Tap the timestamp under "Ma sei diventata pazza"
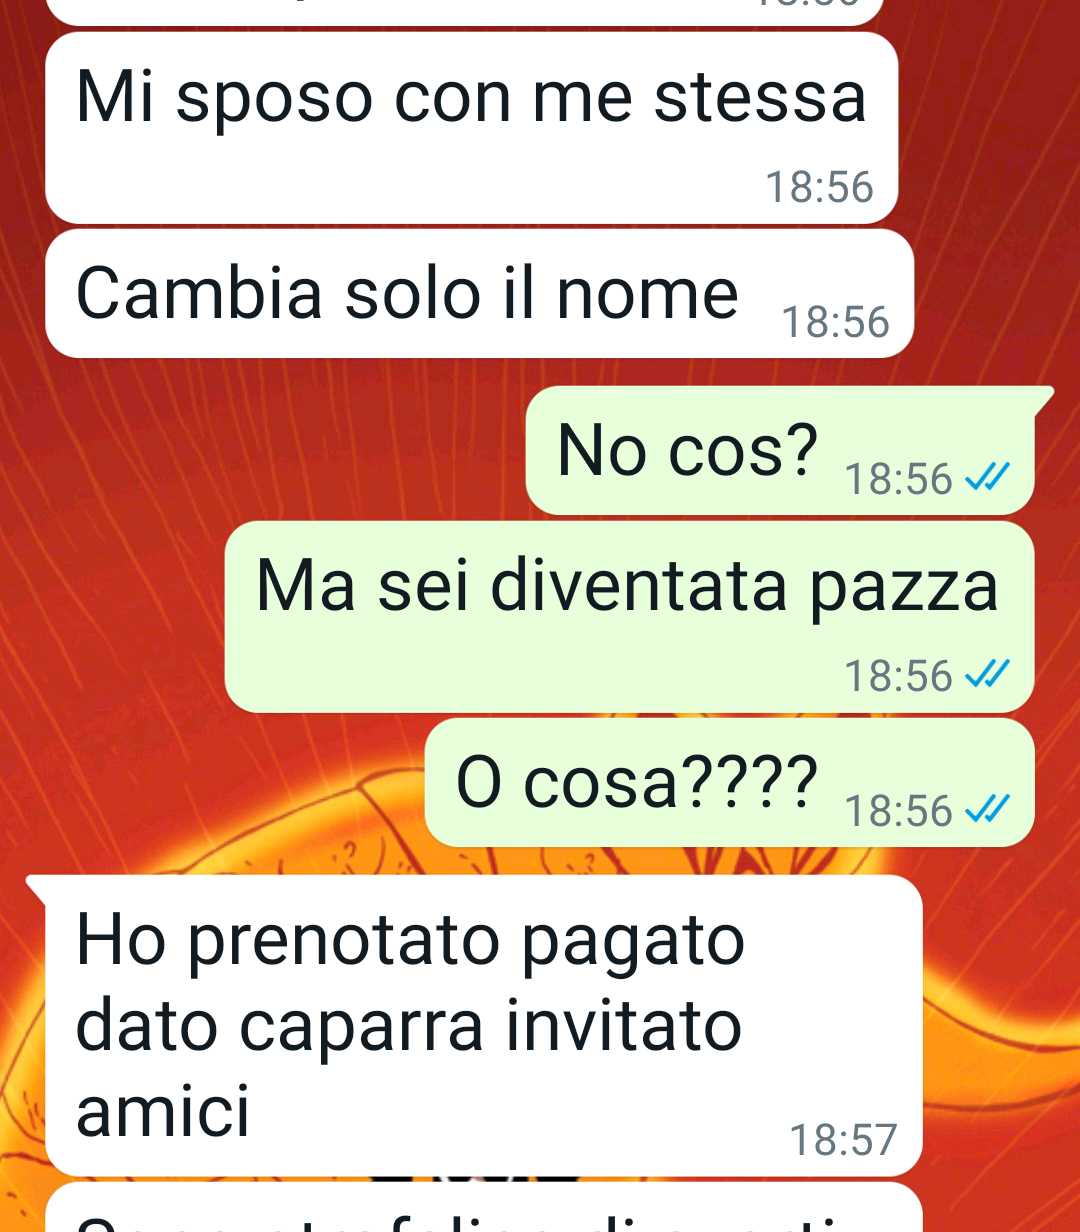 [899, 676]
